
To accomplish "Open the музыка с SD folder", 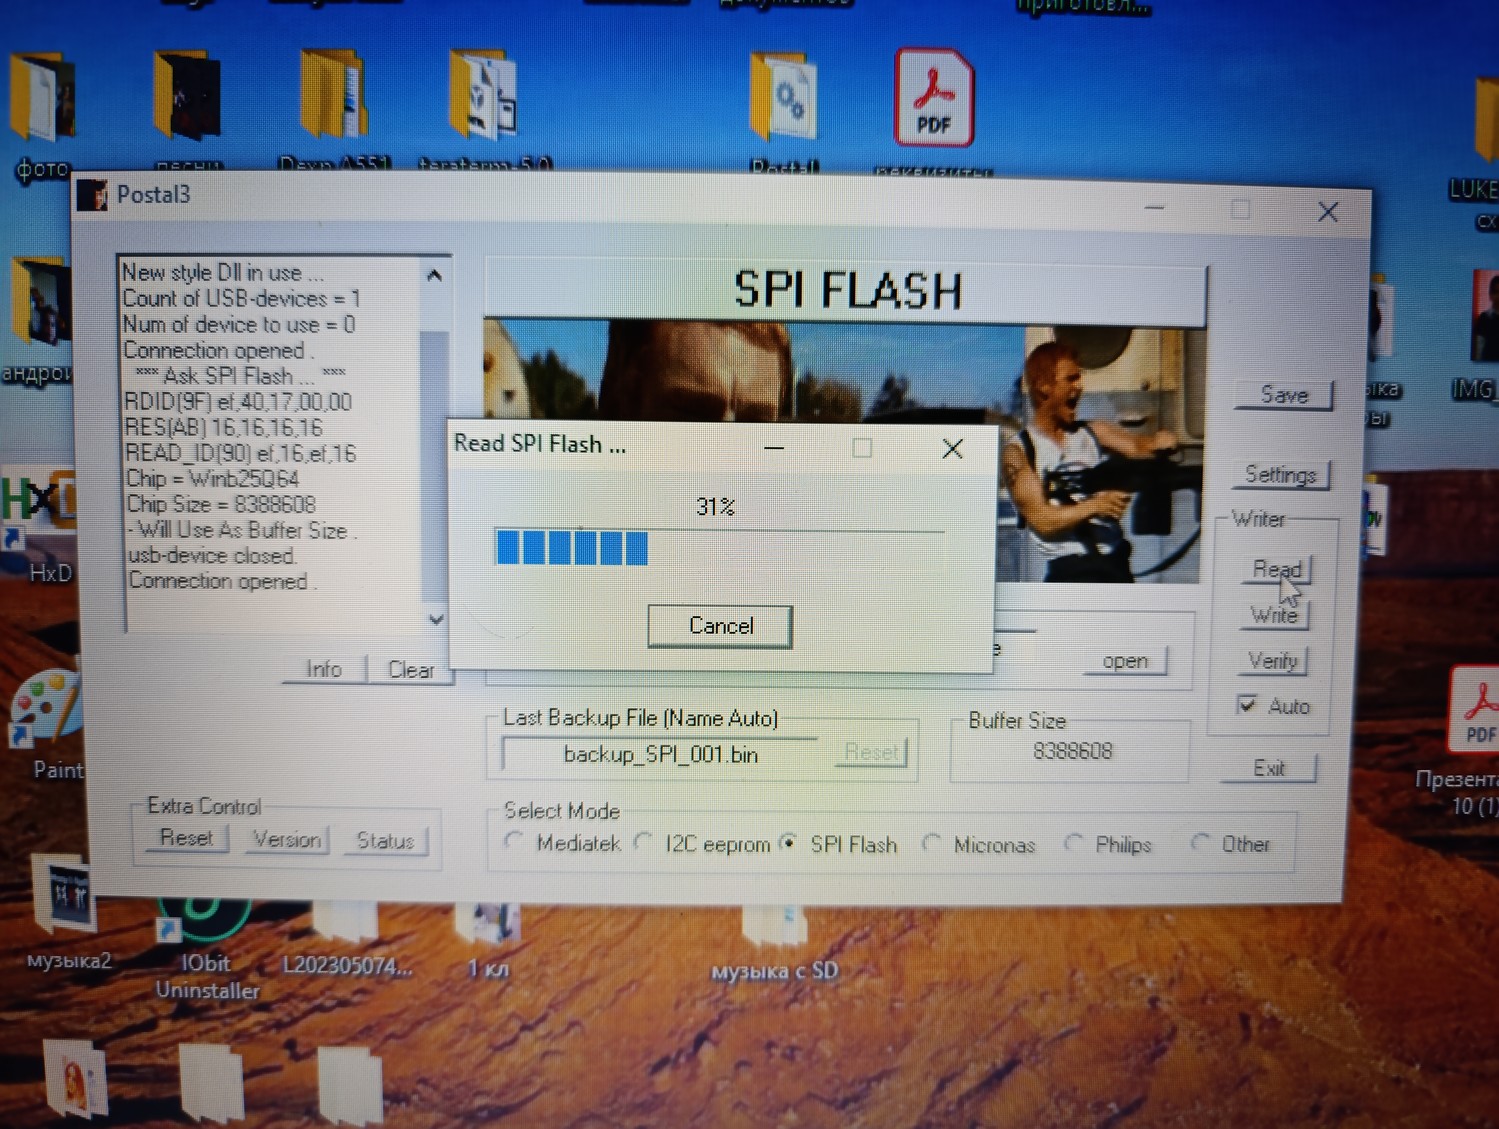I will (775, 930).
